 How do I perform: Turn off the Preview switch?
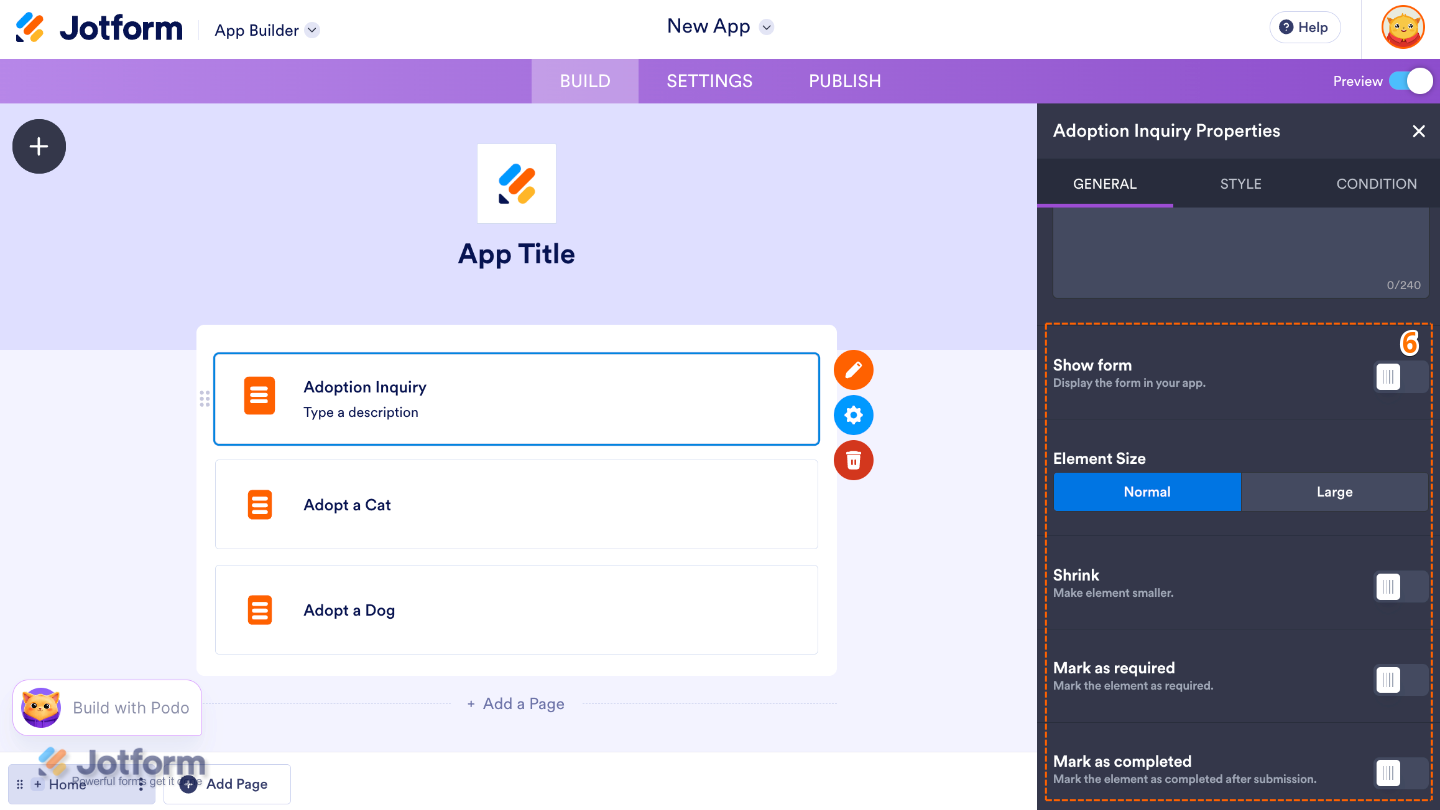[1411, 81]
